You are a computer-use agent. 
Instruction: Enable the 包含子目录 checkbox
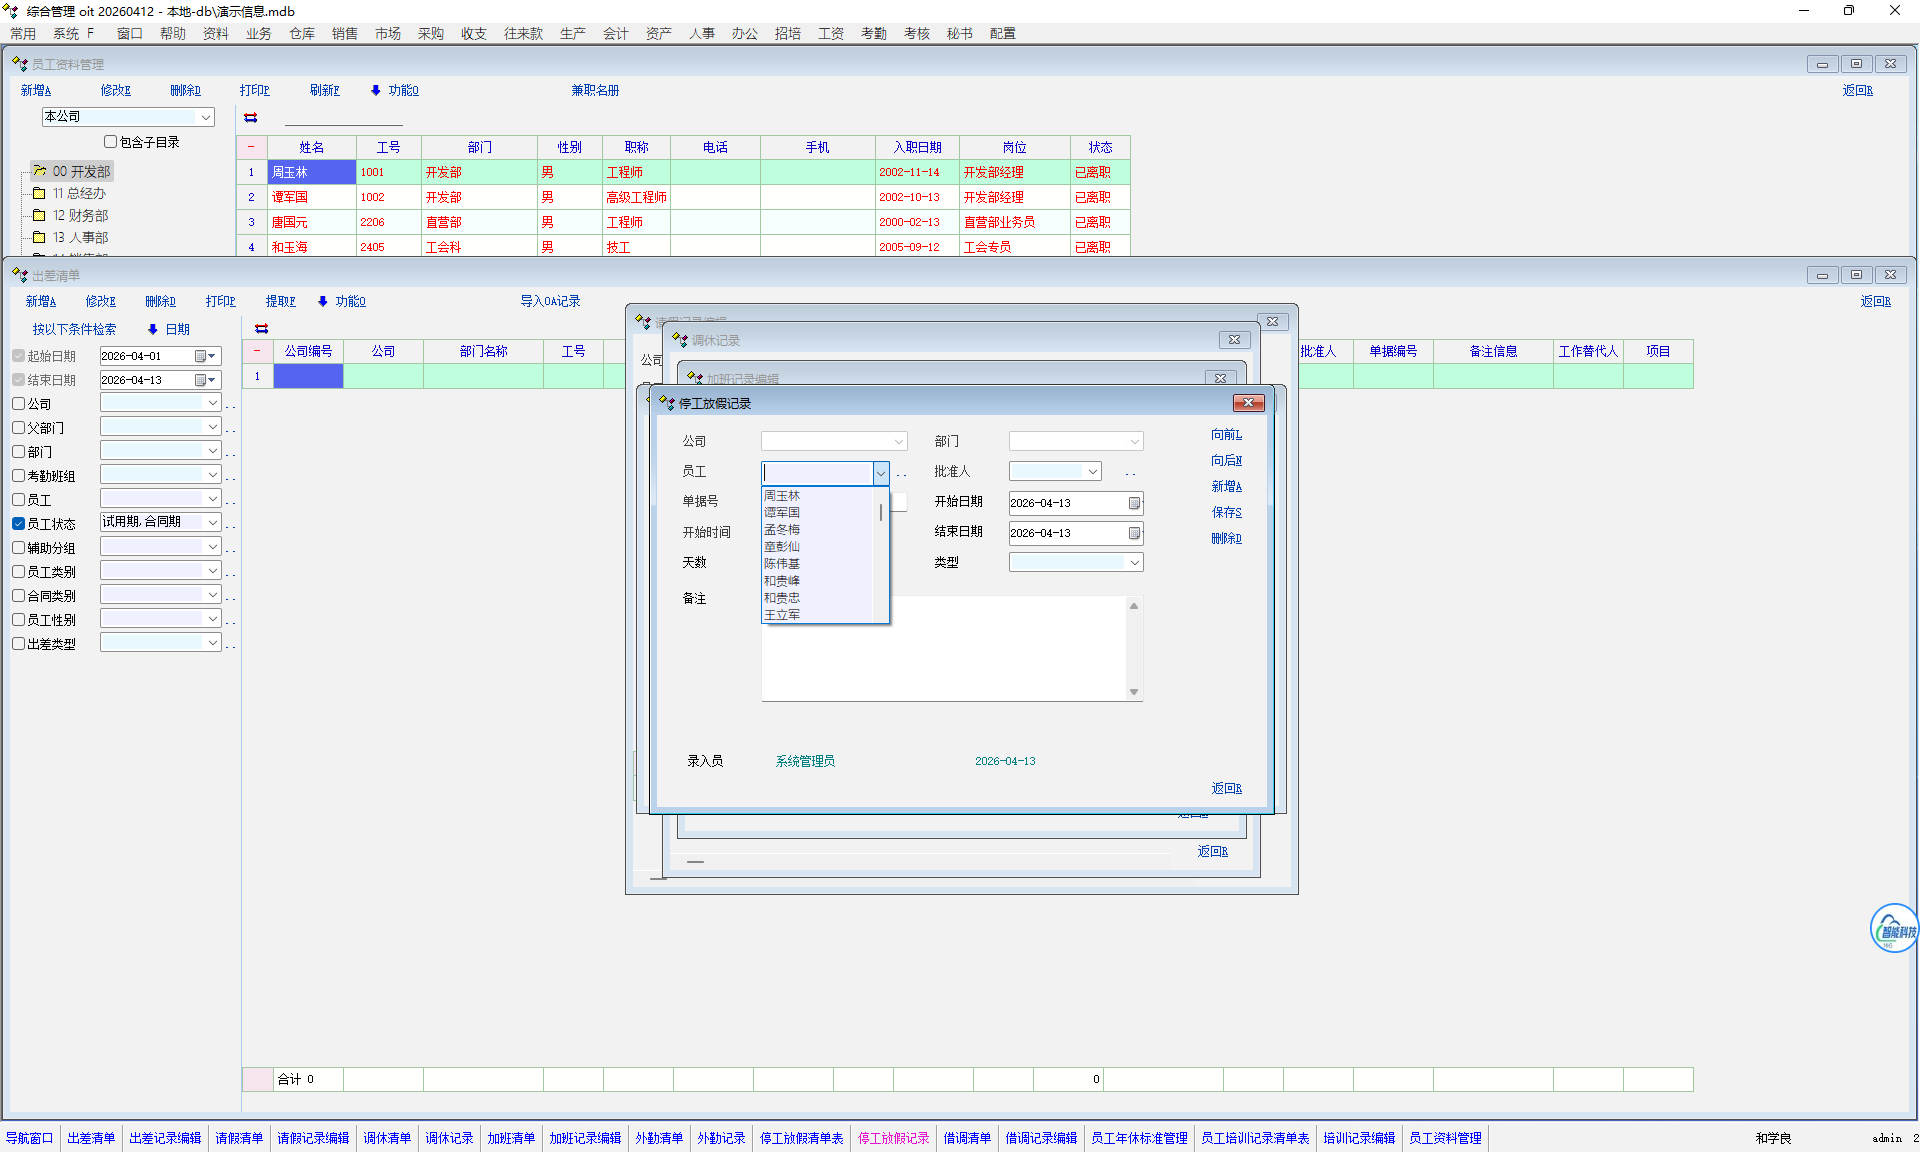(x=111, y=142)
